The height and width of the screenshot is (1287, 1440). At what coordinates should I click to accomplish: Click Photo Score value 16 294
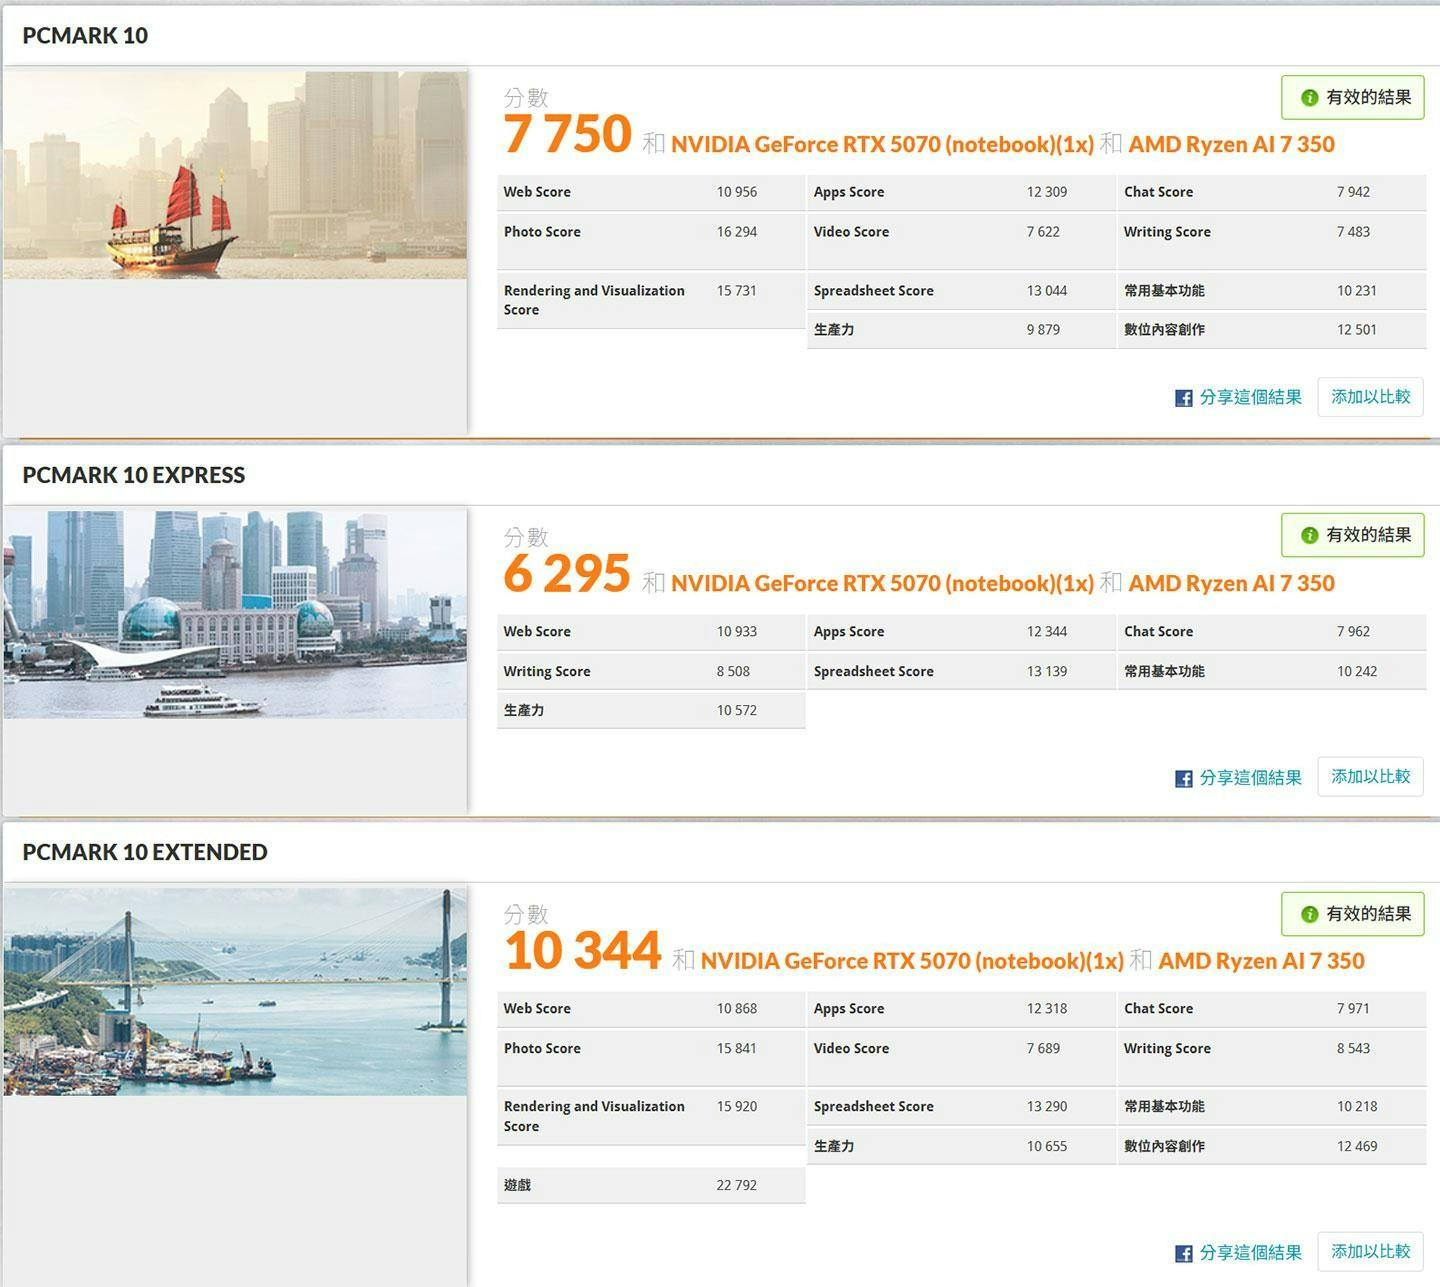coord(737,232)
